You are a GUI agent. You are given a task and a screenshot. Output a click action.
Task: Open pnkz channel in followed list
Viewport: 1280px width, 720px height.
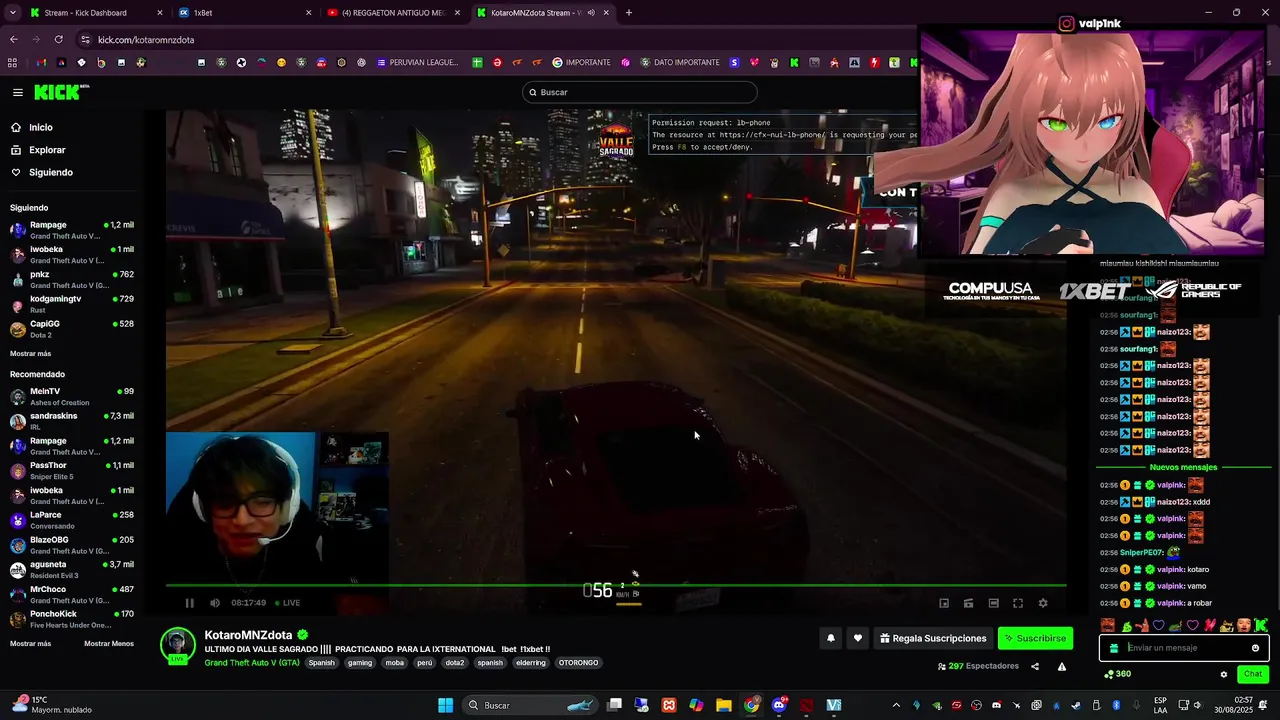[x=71, y=279]
